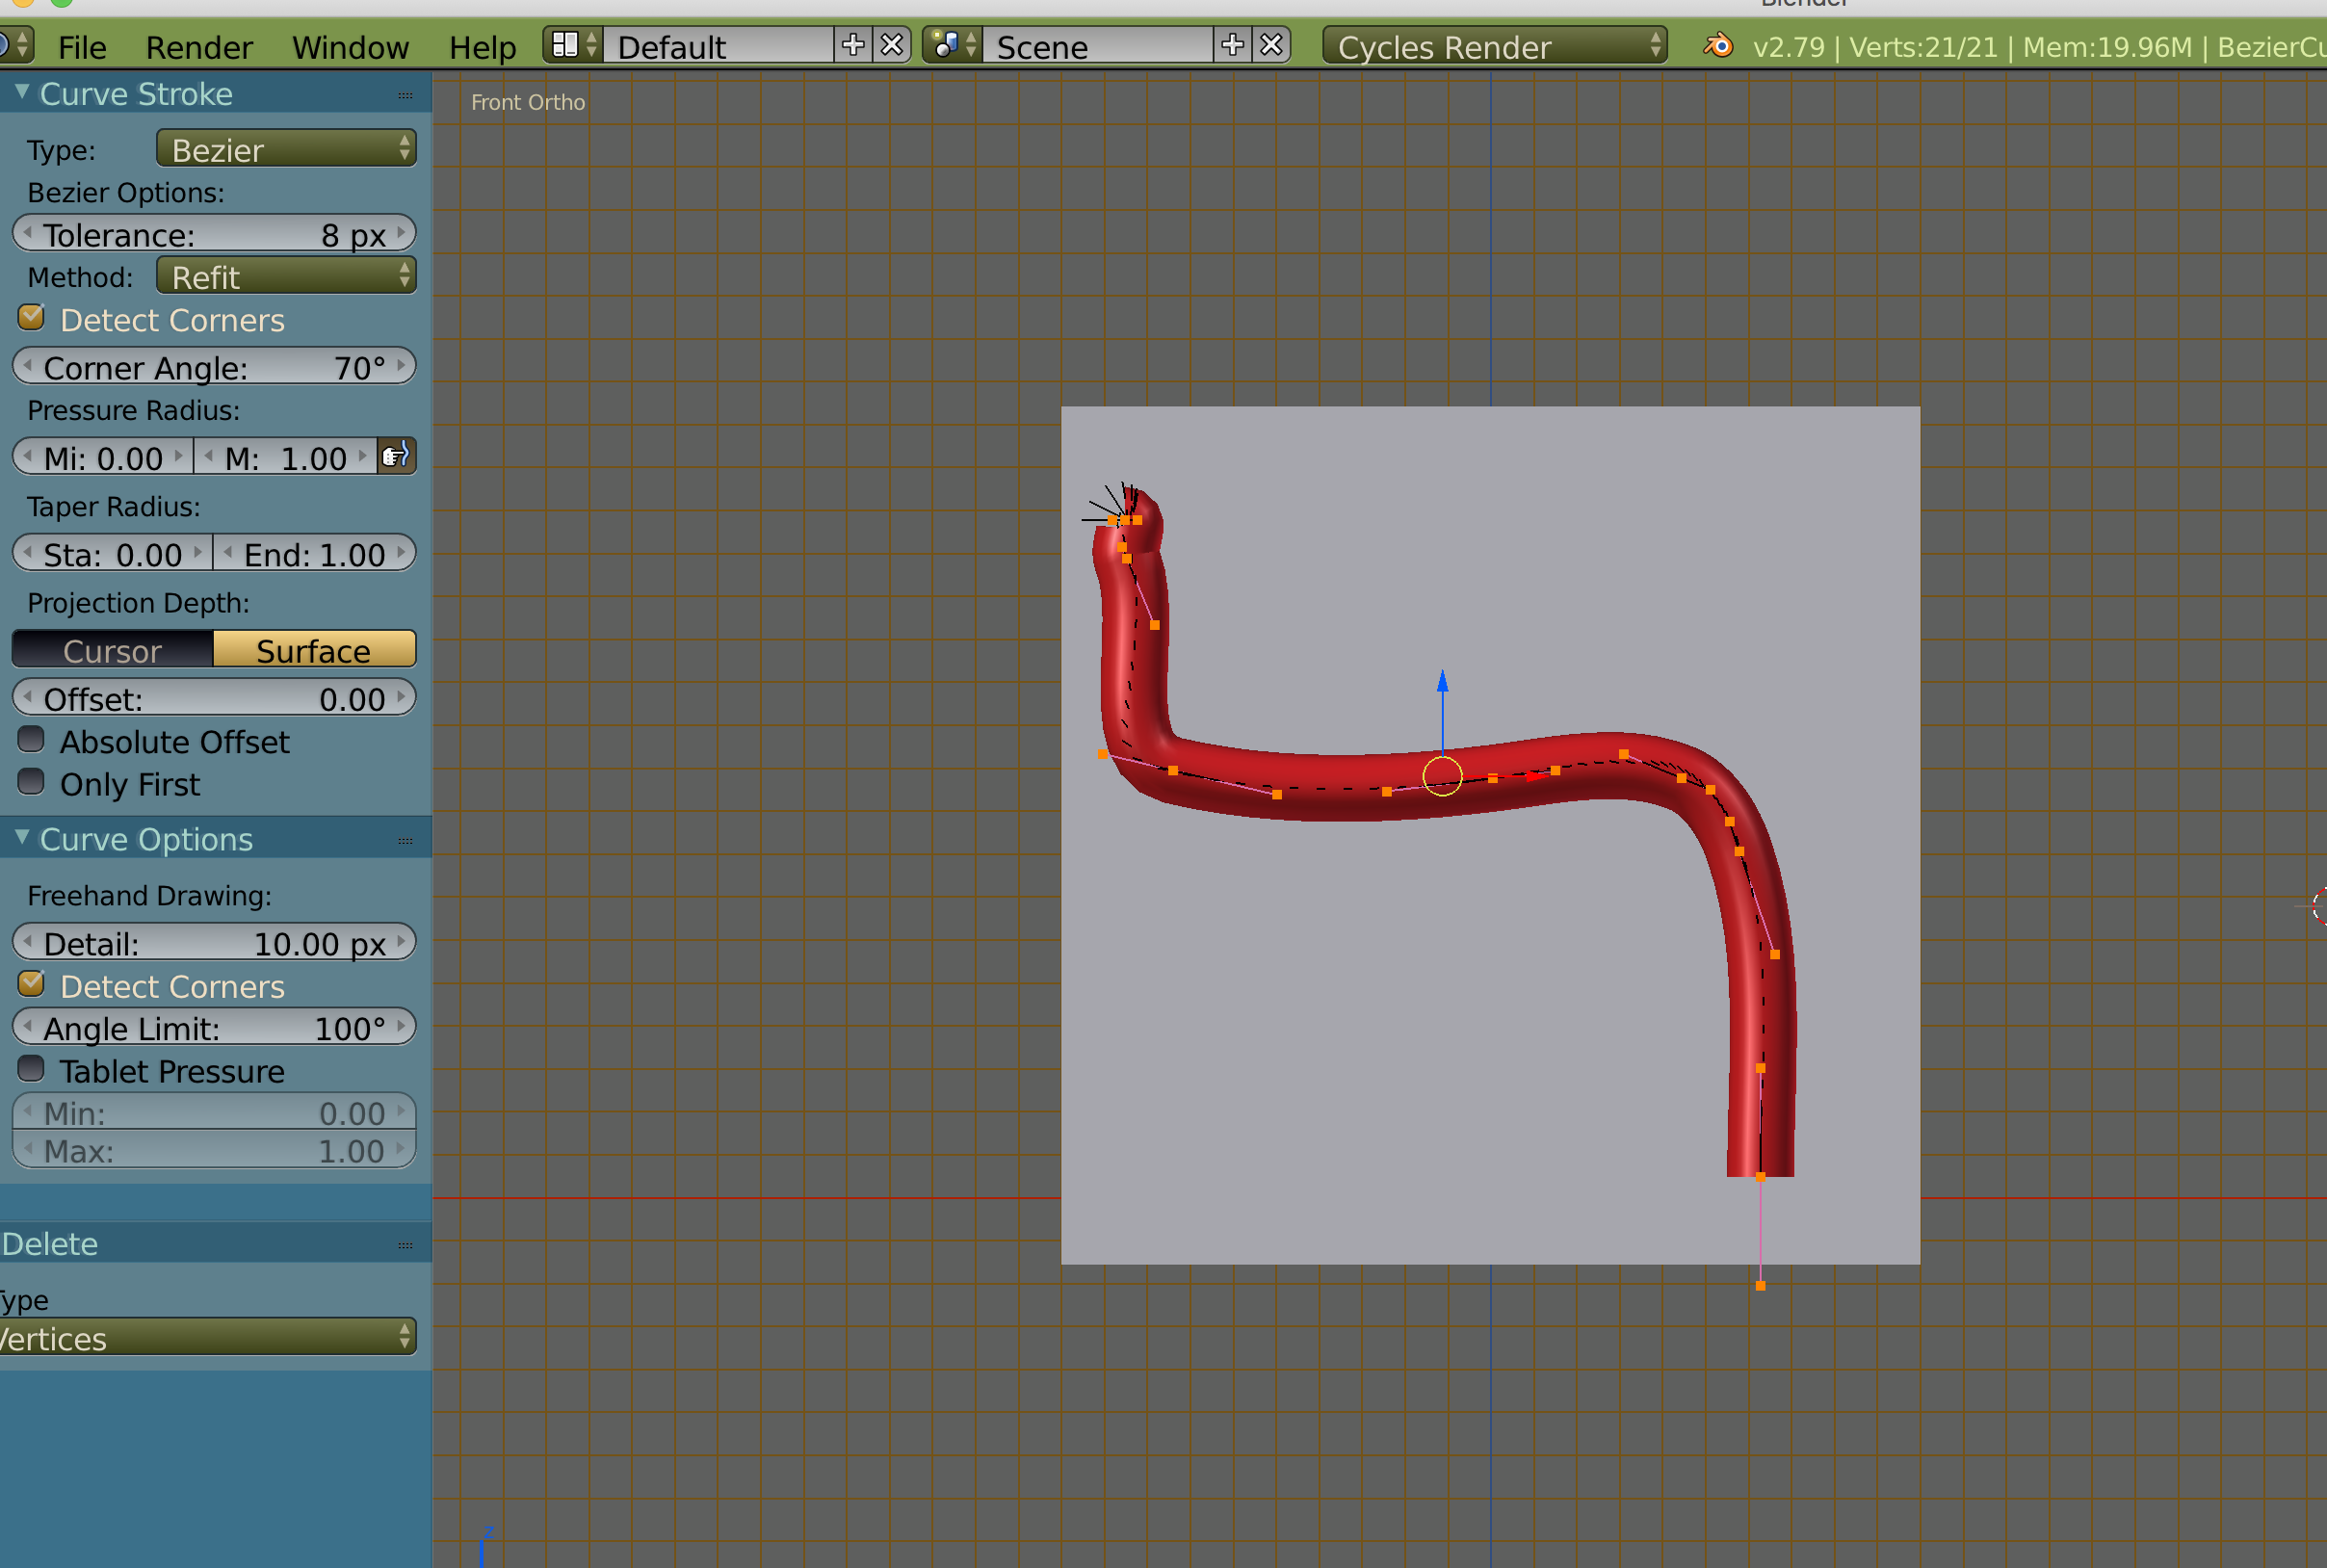Add a new screen layout
Viewport: 2327px width, 1568px height.
click(853, 46)
